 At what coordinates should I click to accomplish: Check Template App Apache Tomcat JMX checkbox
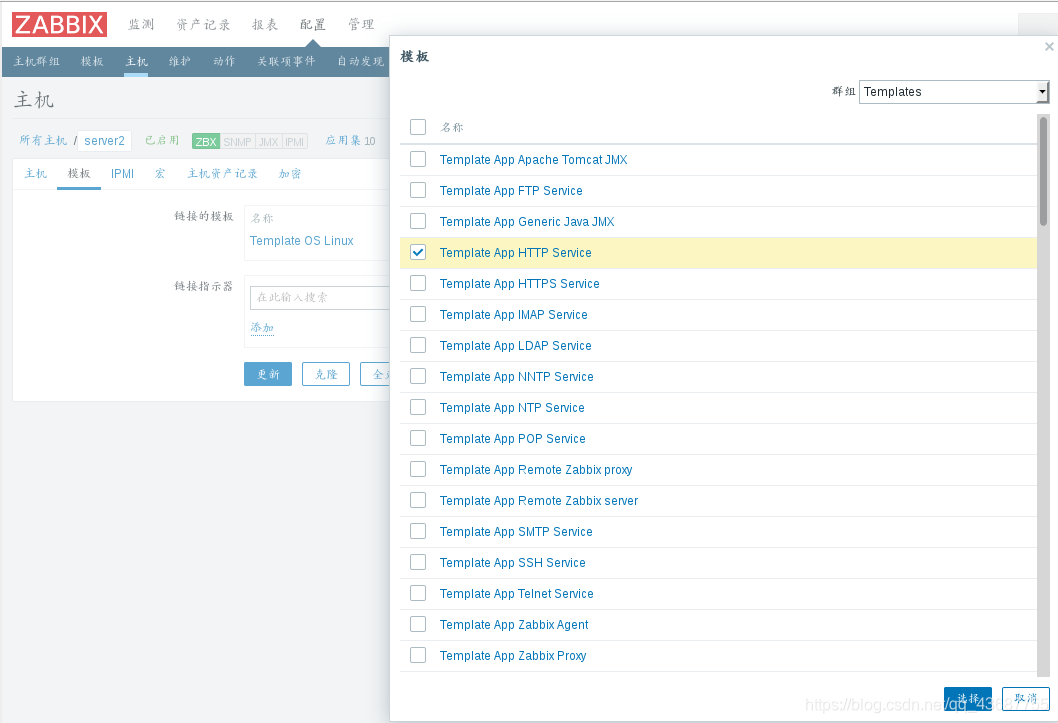point(418,159)
